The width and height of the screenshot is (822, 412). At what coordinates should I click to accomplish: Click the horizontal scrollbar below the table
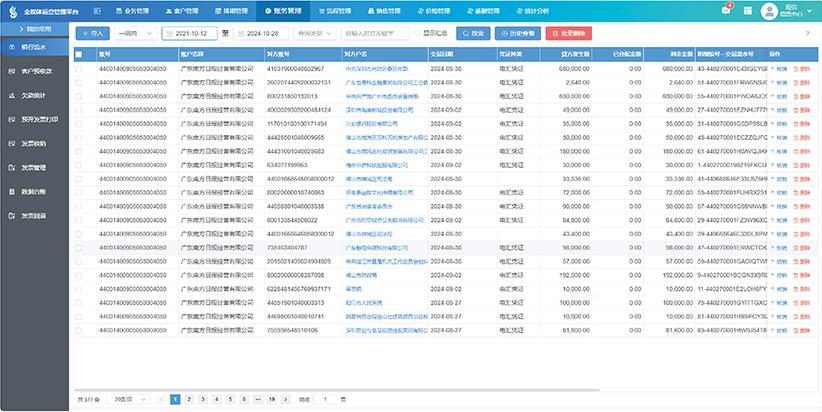(337, 390)
